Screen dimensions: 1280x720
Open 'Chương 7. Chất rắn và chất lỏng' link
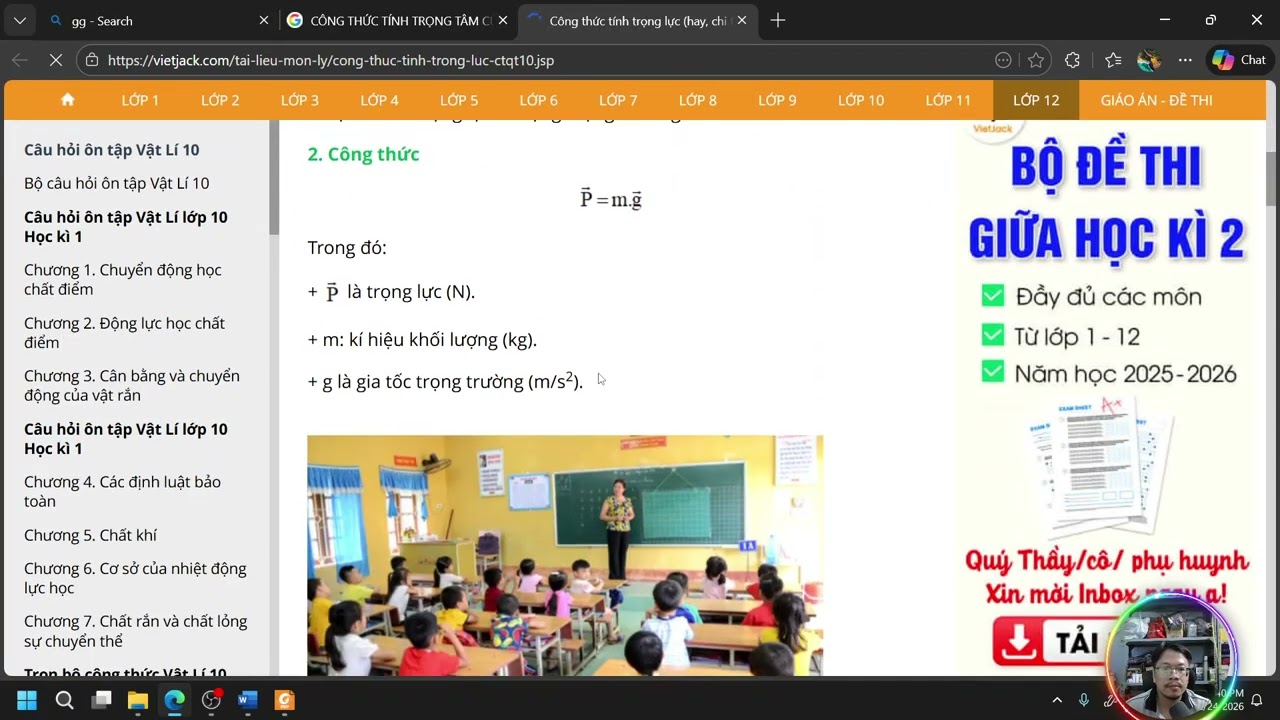click(x=135, y=631)
